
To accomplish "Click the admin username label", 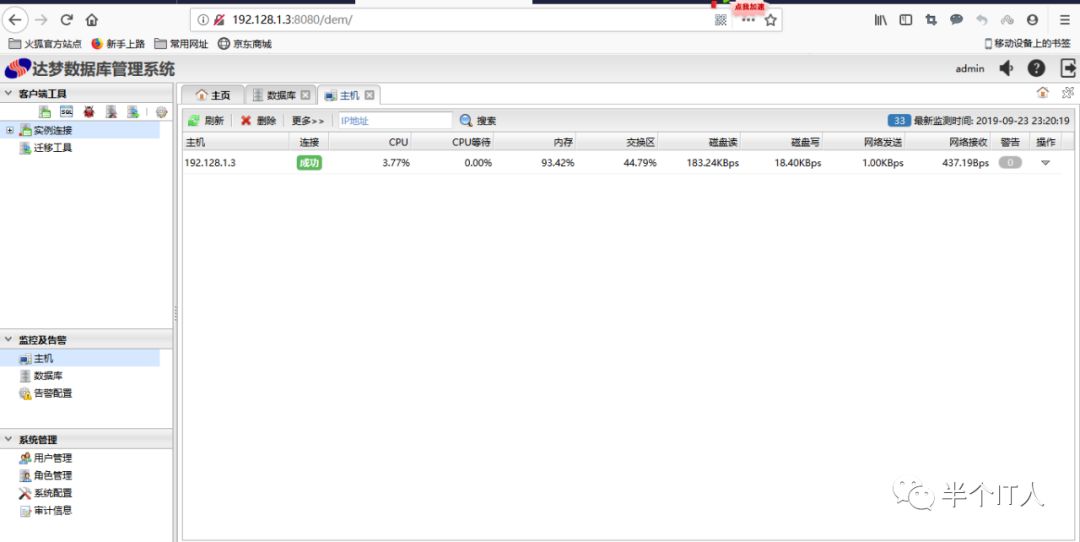I will pyautogui.click(x=970, y=68).
